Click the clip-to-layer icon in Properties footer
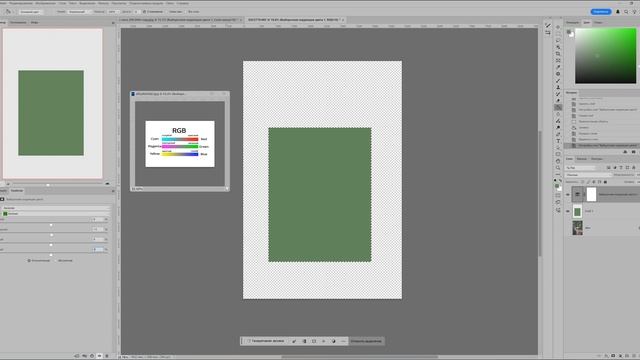The image size is (640, 360). pyautogui.click(x=77, y=356)
